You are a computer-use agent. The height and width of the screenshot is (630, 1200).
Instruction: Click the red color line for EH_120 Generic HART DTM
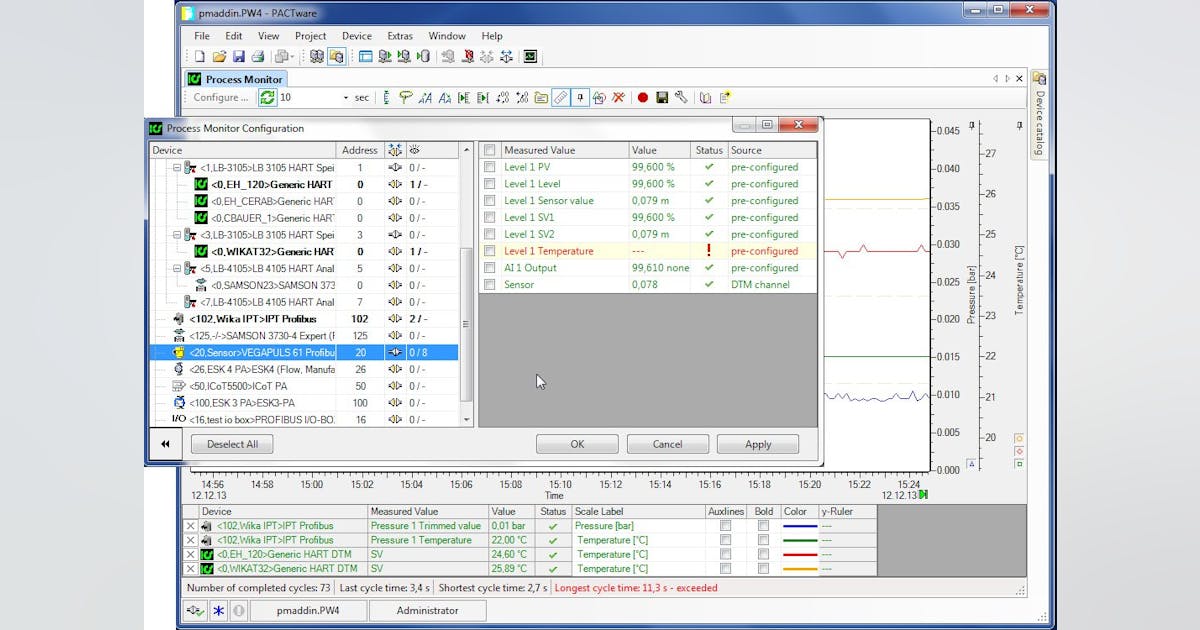(798, 554)
